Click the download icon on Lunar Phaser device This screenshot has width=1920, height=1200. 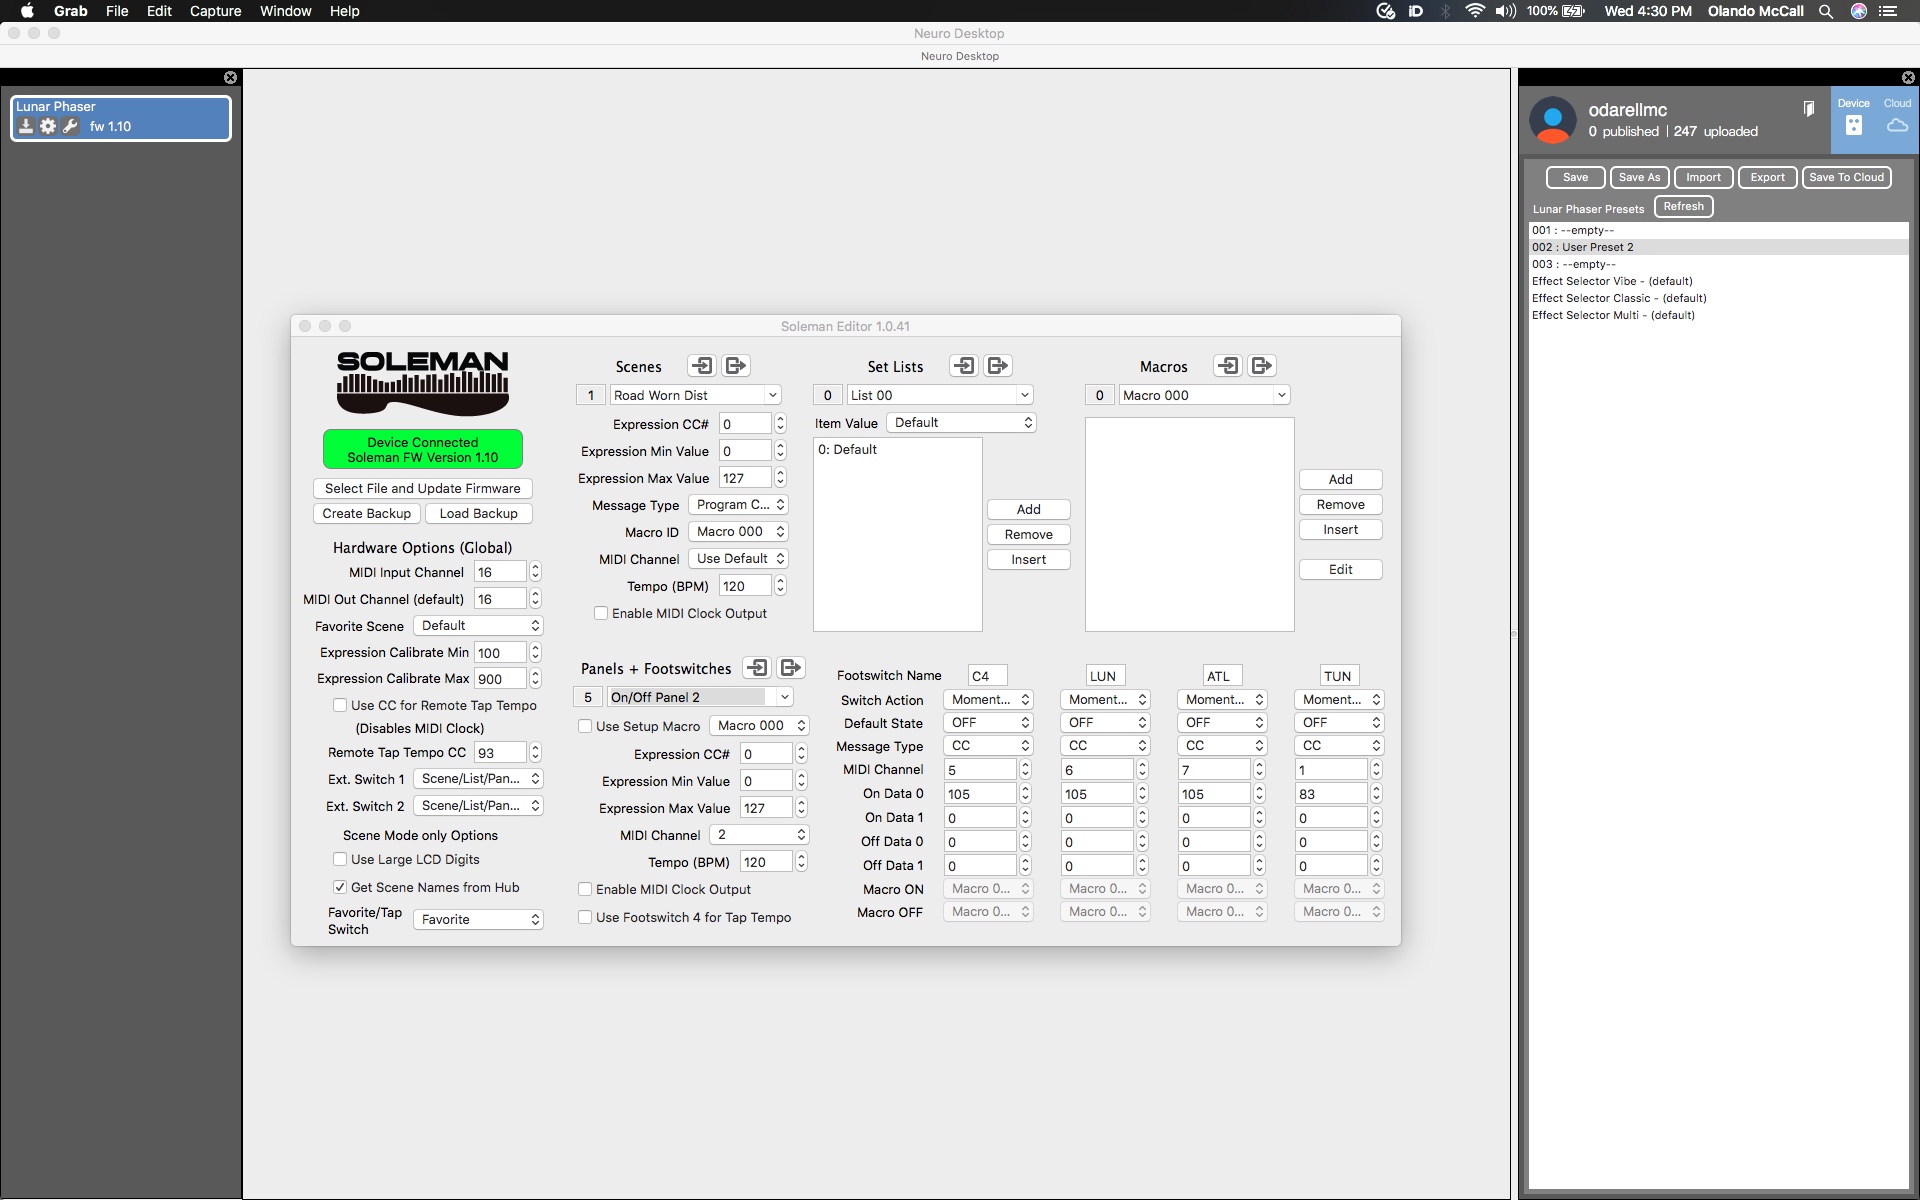[x=26, y=126]
